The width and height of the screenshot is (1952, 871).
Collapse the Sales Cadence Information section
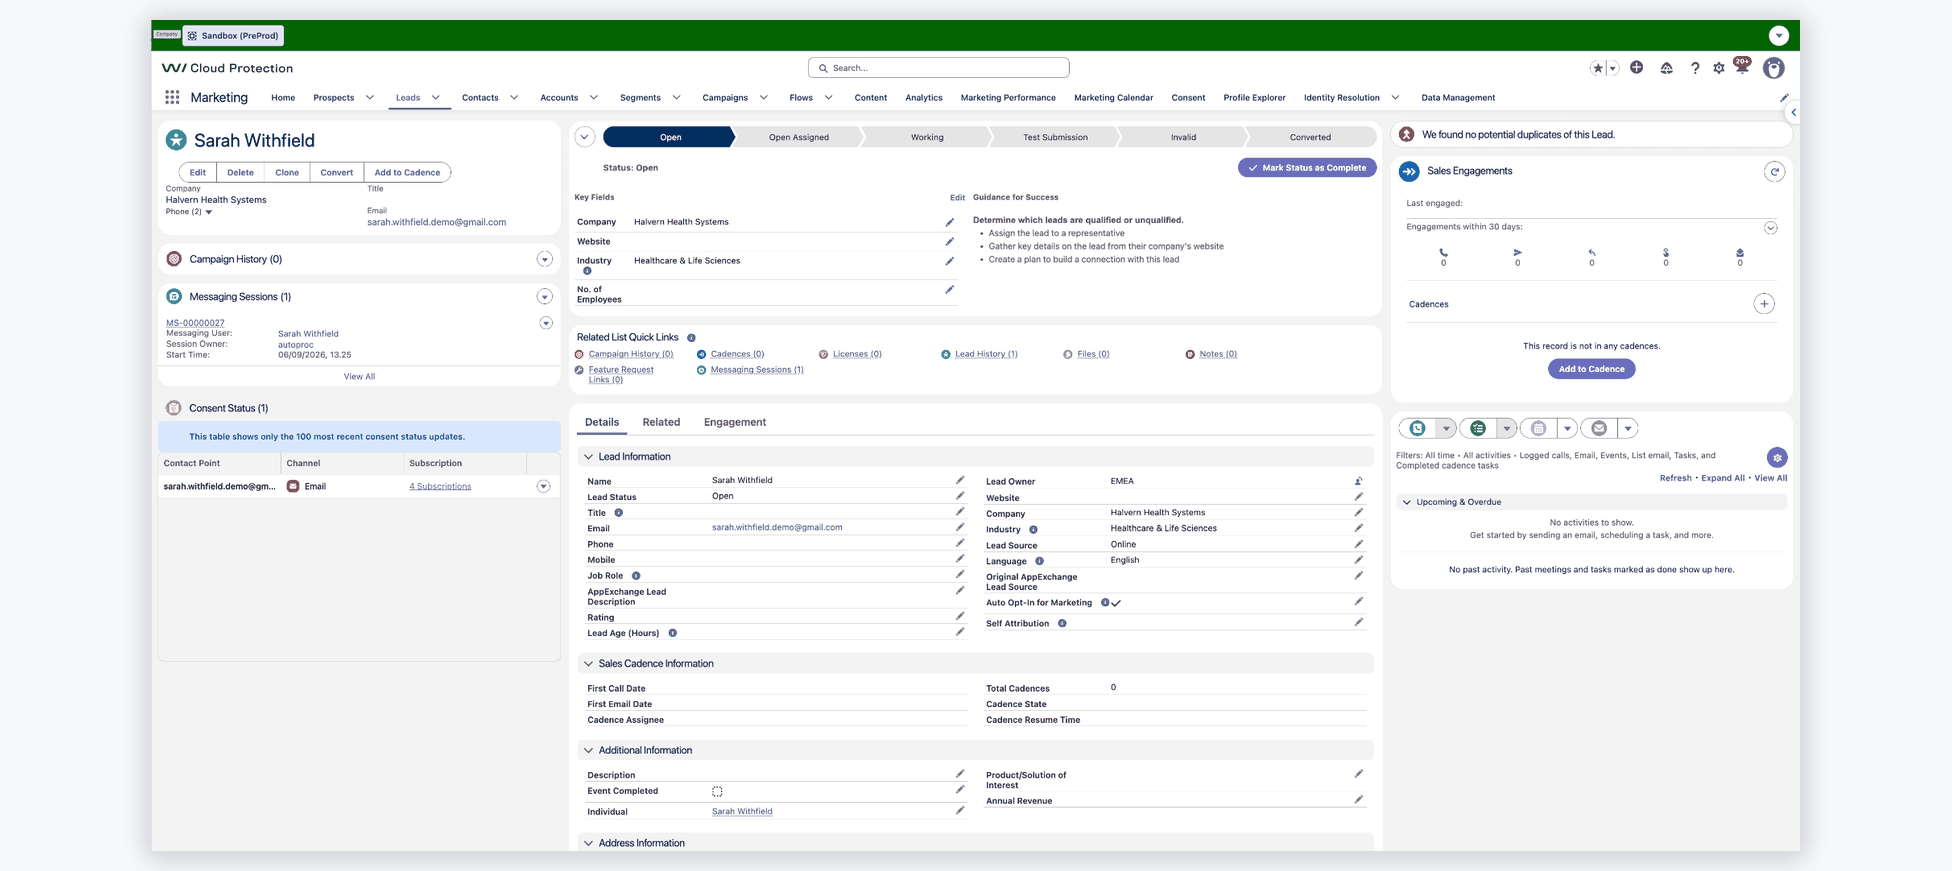[588, 664]
